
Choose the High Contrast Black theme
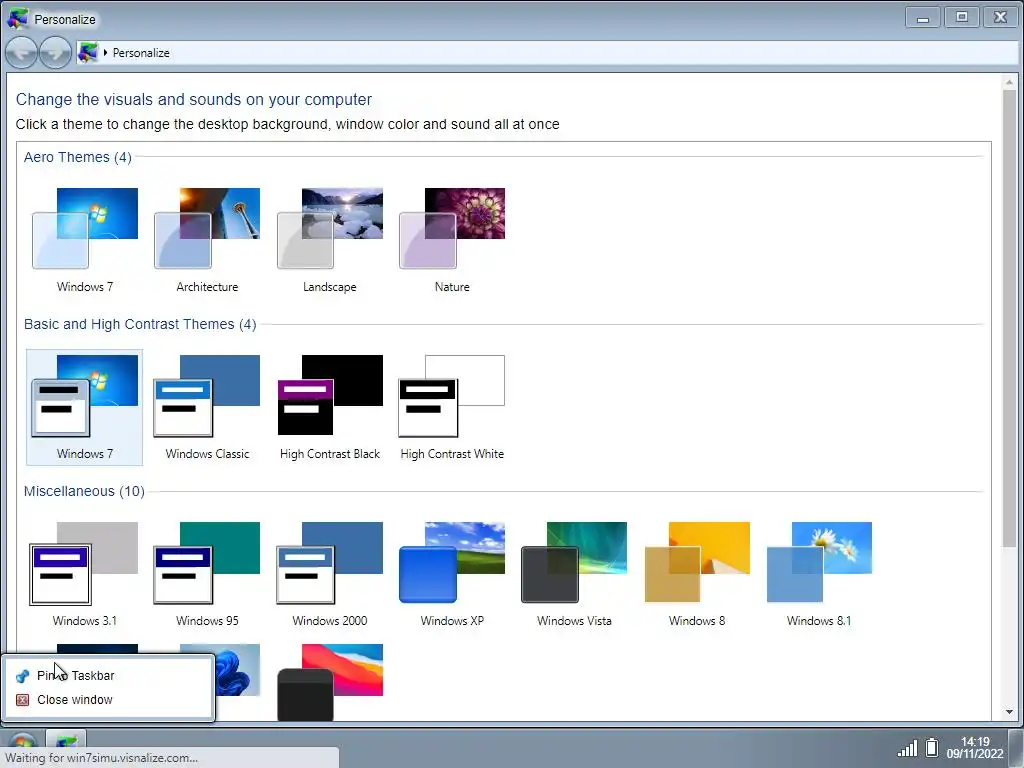[x=329, y=407]
